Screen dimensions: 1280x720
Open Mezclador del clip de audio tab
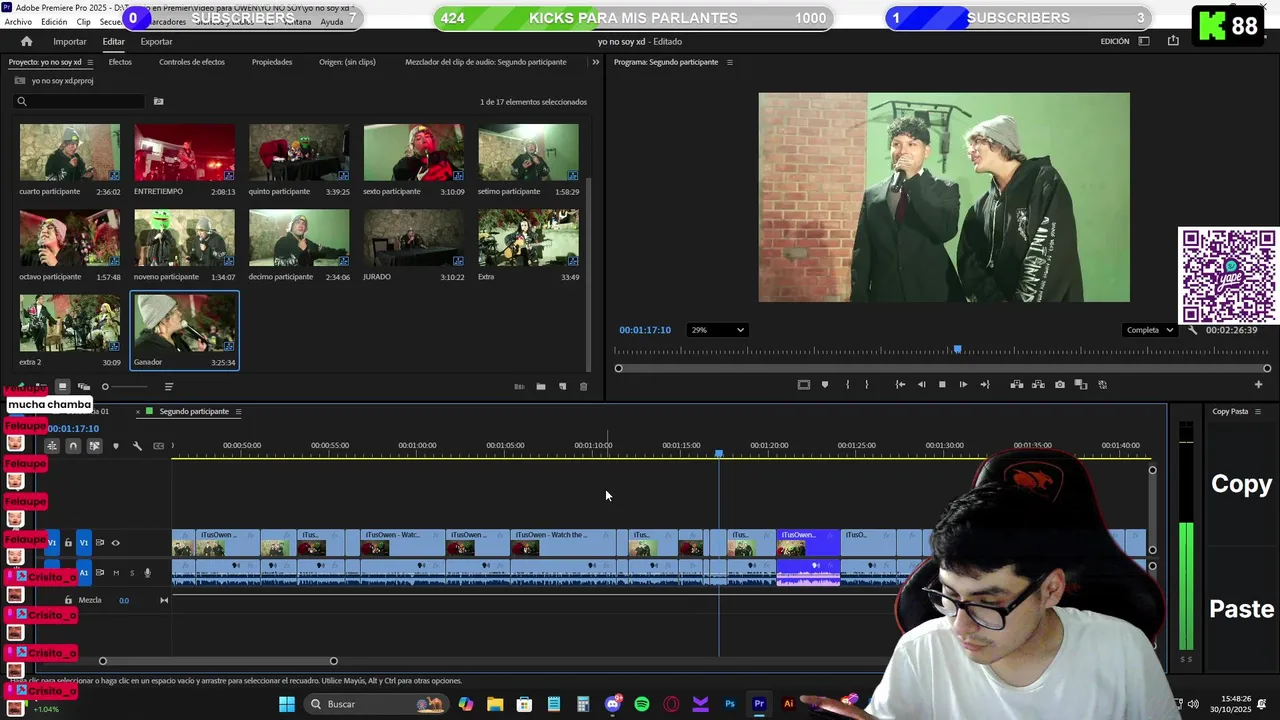(486, 62)
